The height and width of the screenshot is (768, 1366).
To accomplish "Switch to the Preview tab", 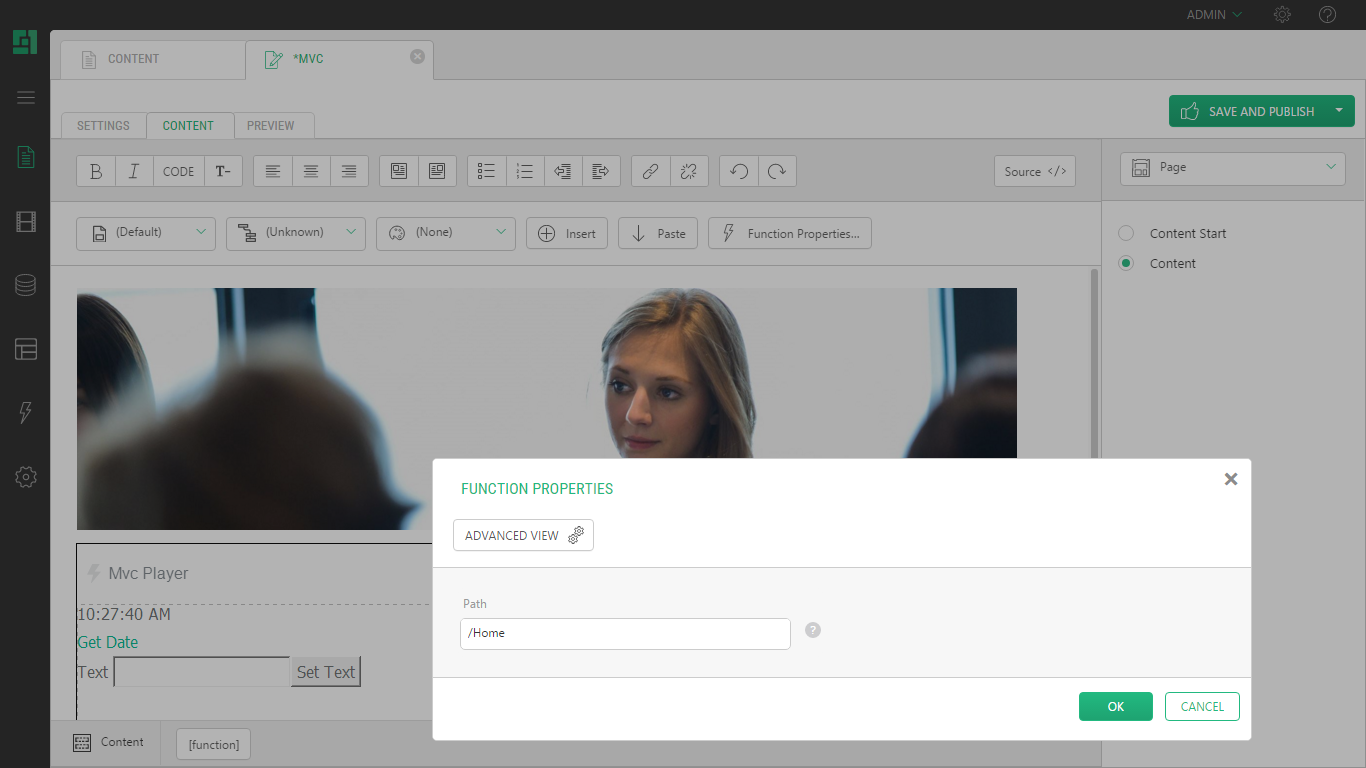I will click(x=270, y=126).
